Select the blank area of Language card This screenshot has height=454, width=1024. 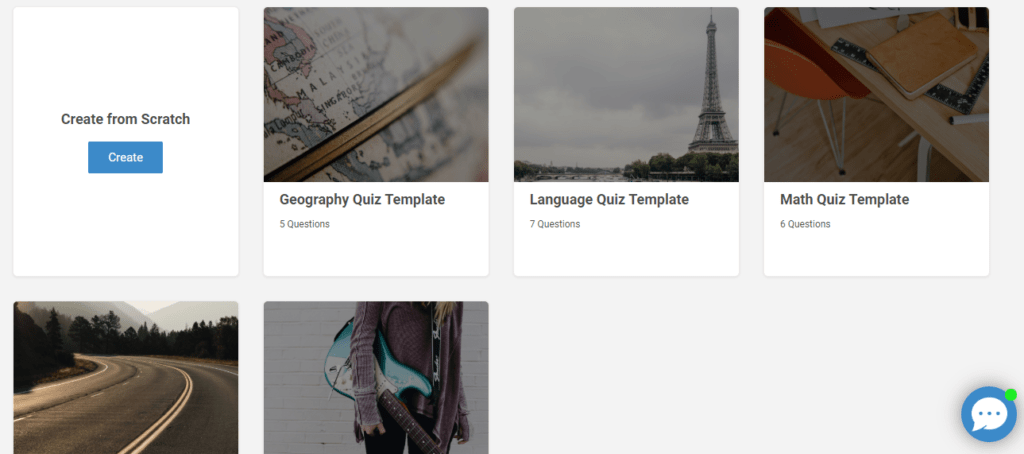tap(626, 253)
